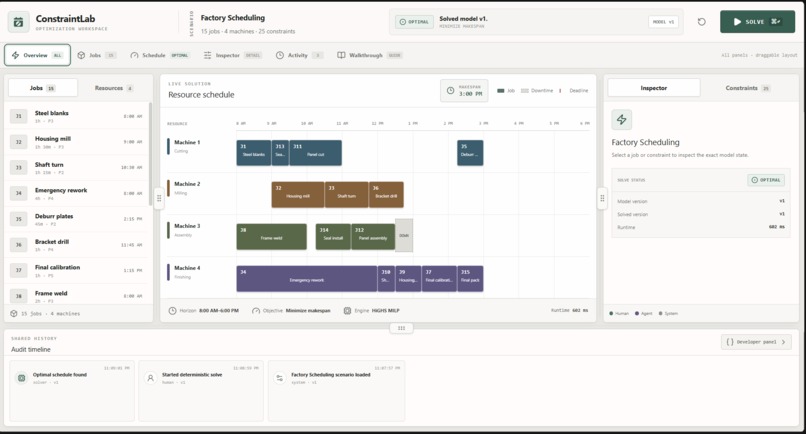Click the J4 Emergency rework gantt block
The image size is (806, 434).
[307, 279]
